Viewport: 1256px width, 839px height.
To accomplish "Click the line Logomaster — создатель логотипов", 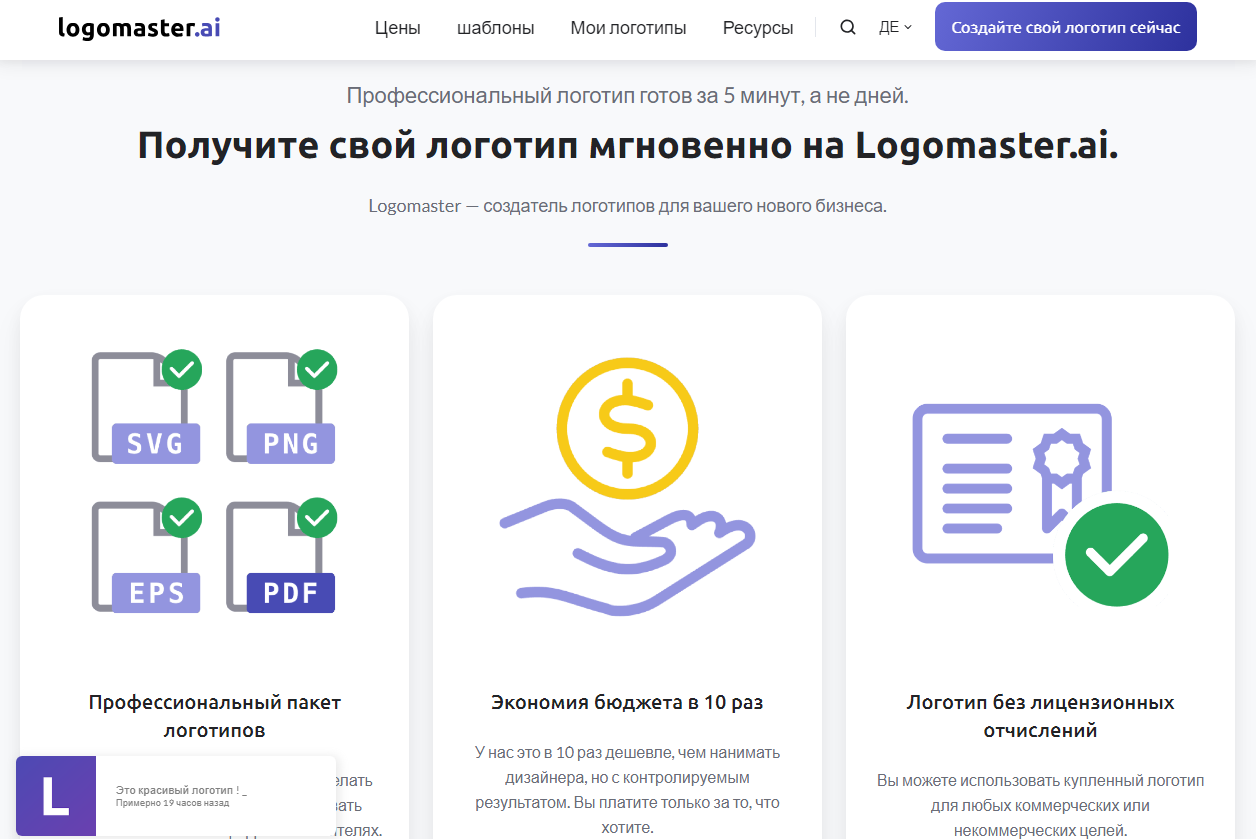I will [628, 206].
